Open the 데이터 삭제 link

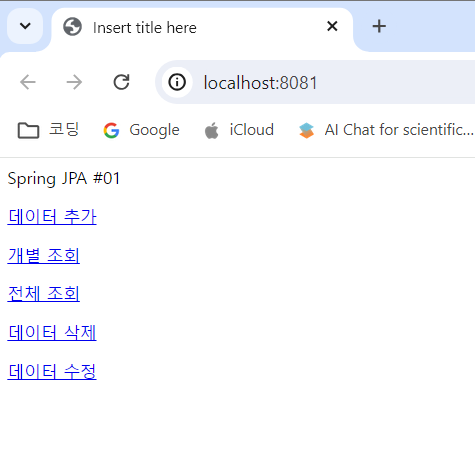tap(52, 333)
